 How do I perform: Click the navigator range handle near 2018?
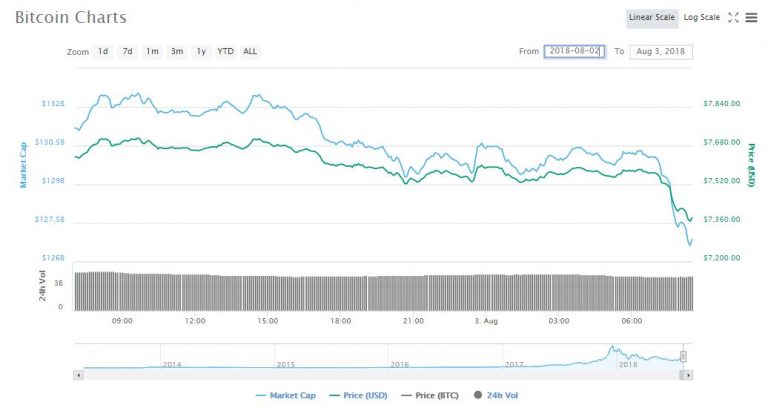(683, 356)
